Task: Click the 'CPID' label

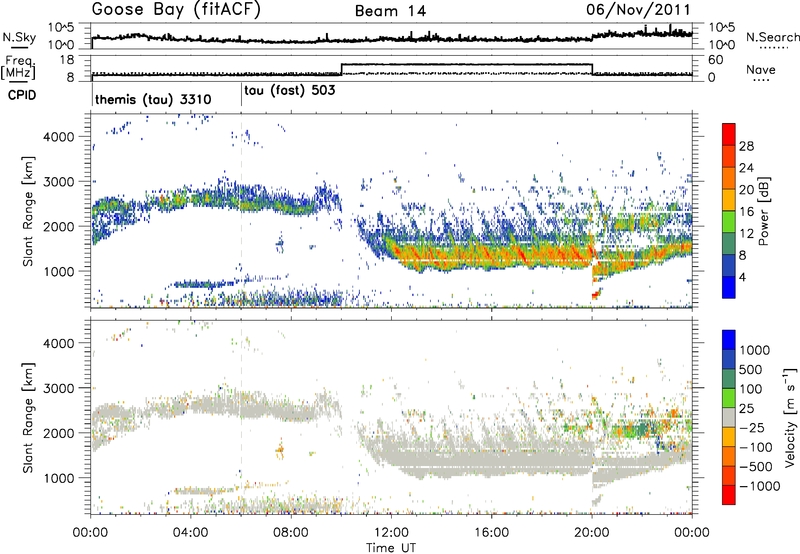Action: pyautogui.click(x=22, y=95)
